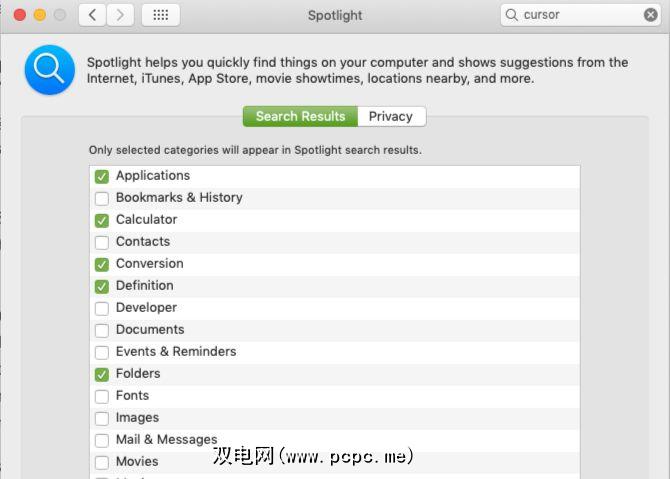Check the Events & Reminders box
Viewport: 670px width, 479px height.
[102, 352]
